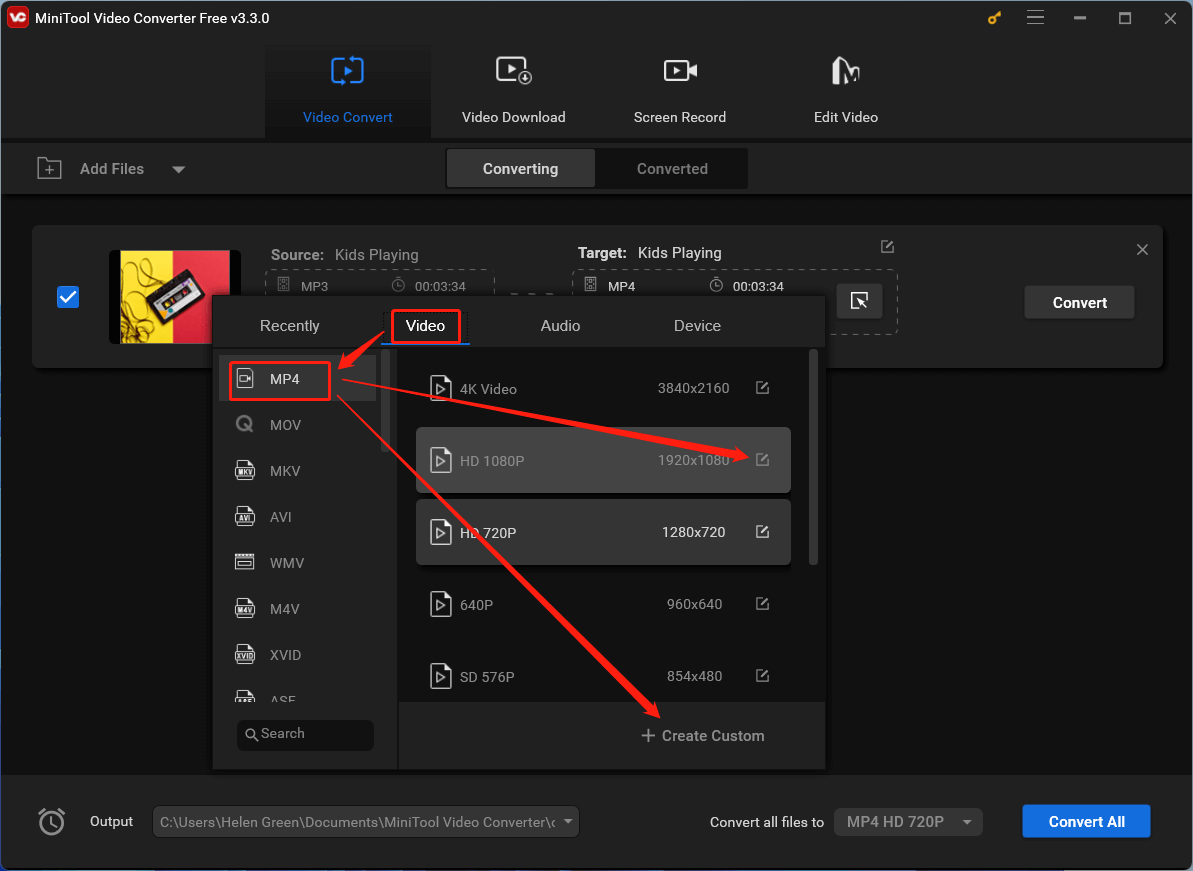Switch to the Converted tab
This screenshot has height=871, width=1193.
[x=672, y=168]
